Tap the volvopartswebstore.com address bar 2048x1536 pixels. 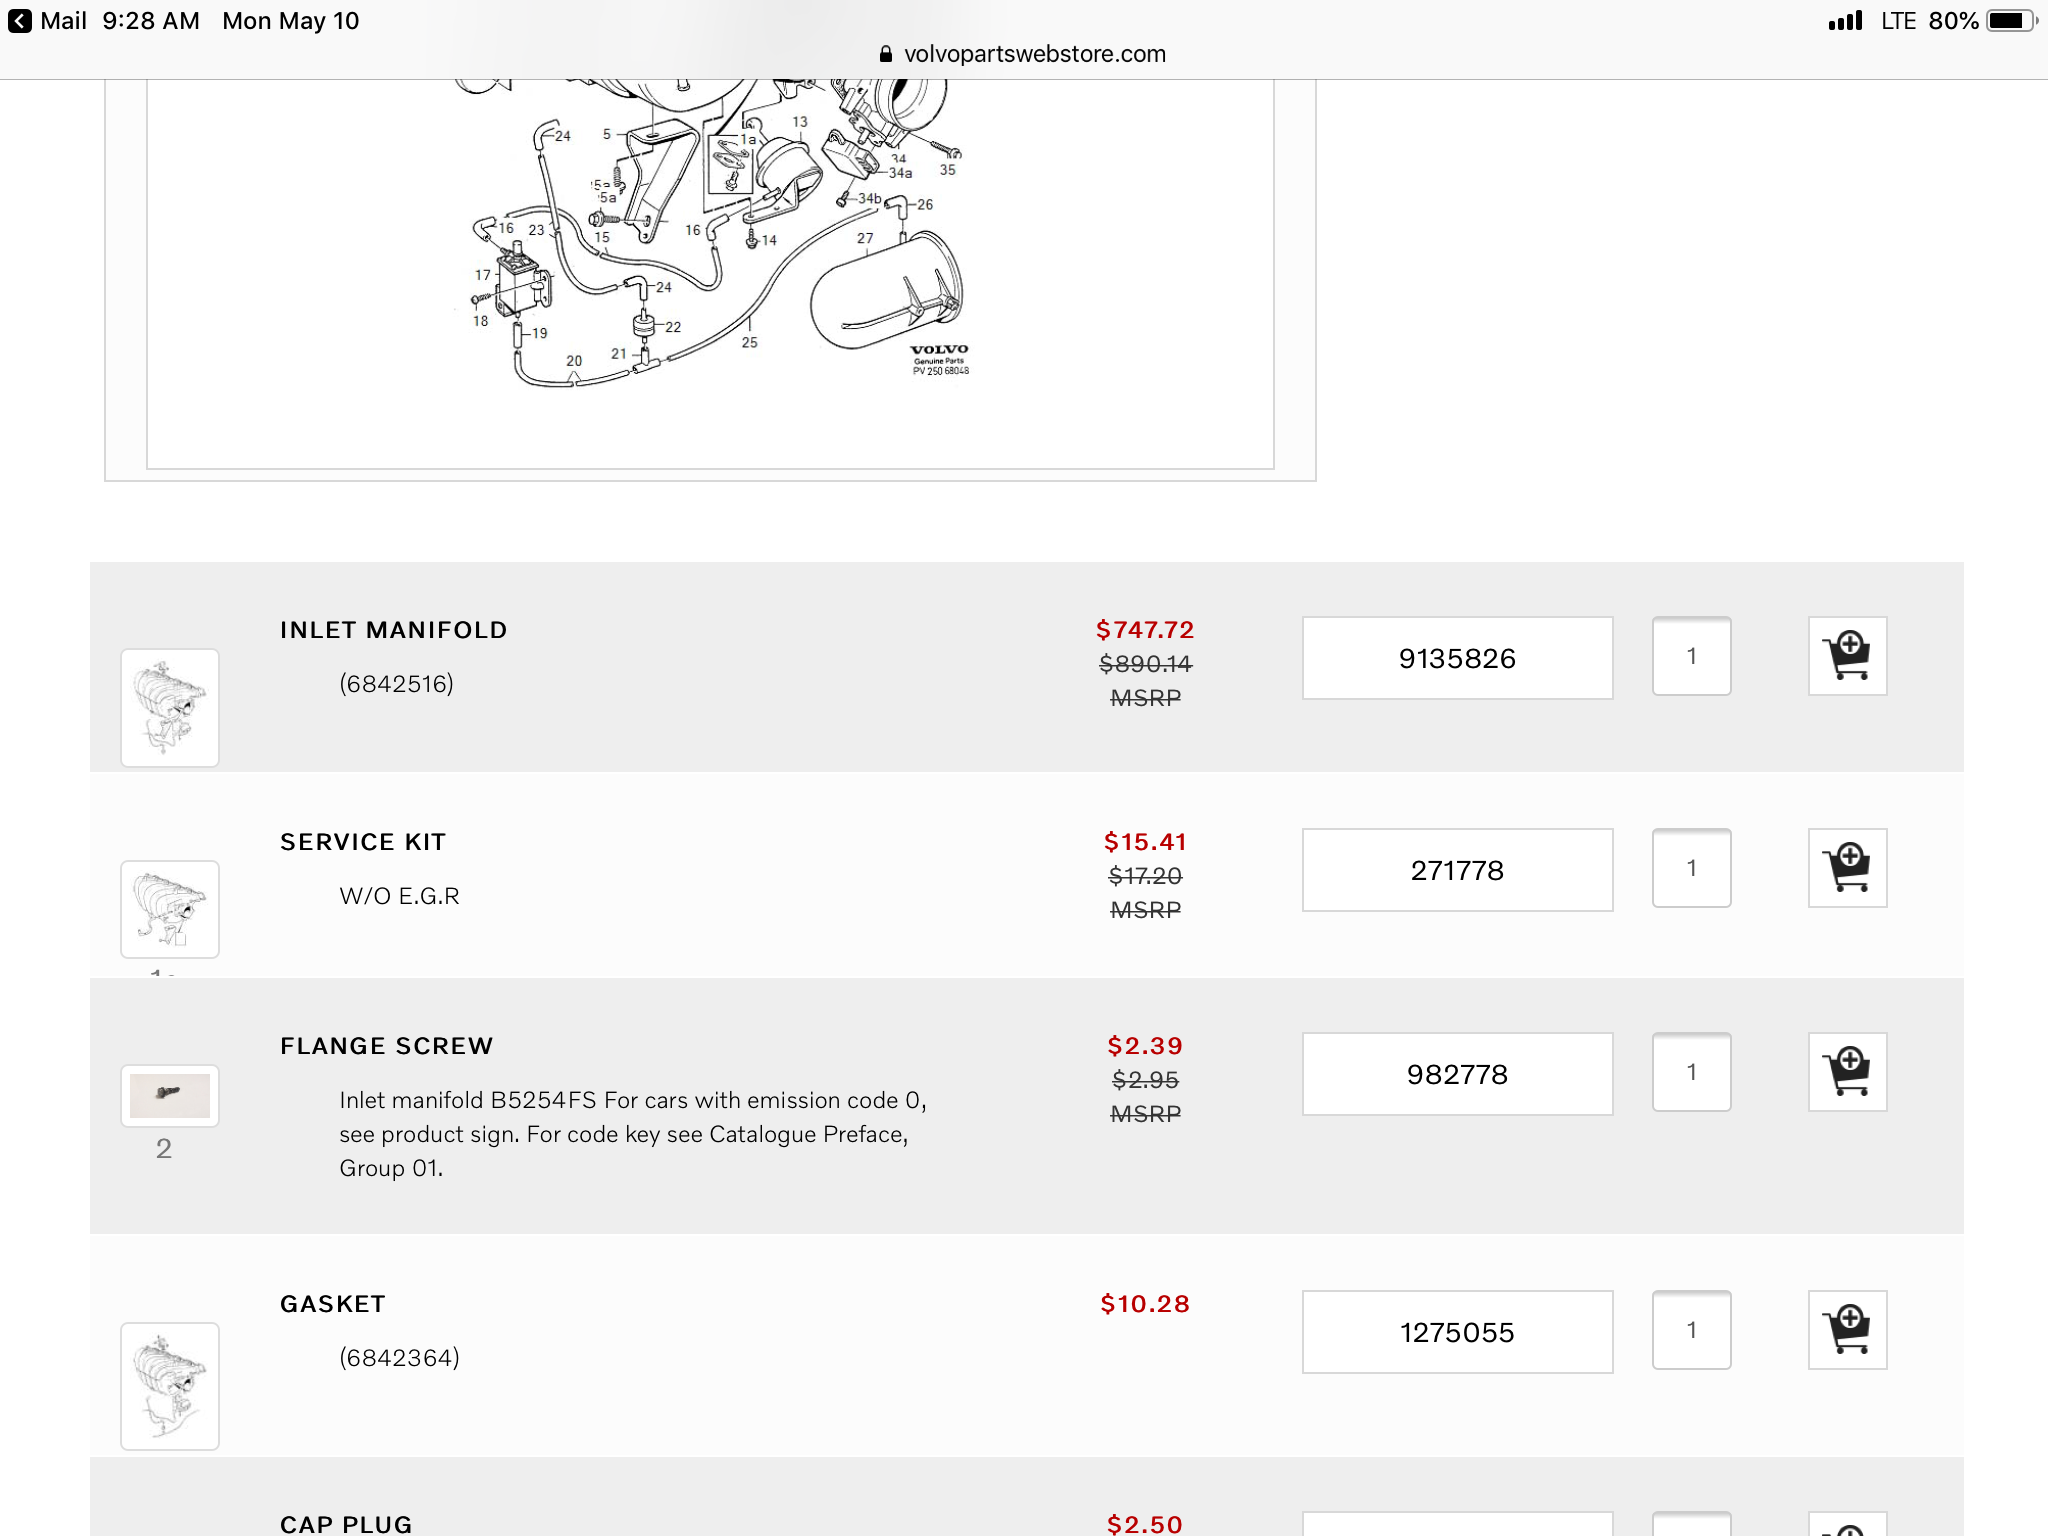[x=1034, y=54]
